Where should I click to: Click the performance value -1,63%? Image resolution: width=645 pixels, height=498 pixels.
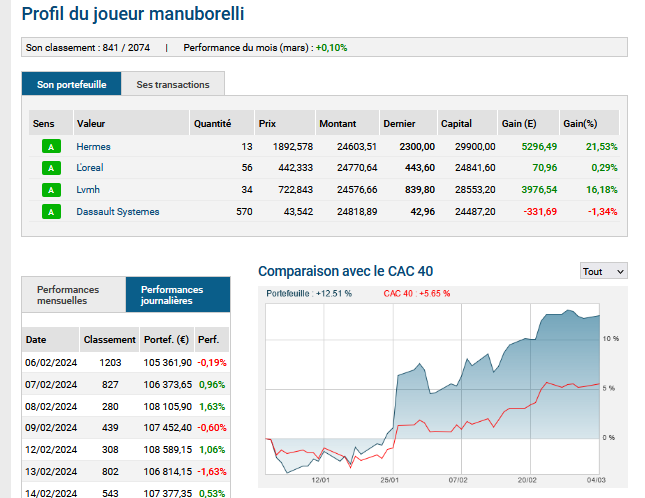pyautogui.click(x=212, y=471)
